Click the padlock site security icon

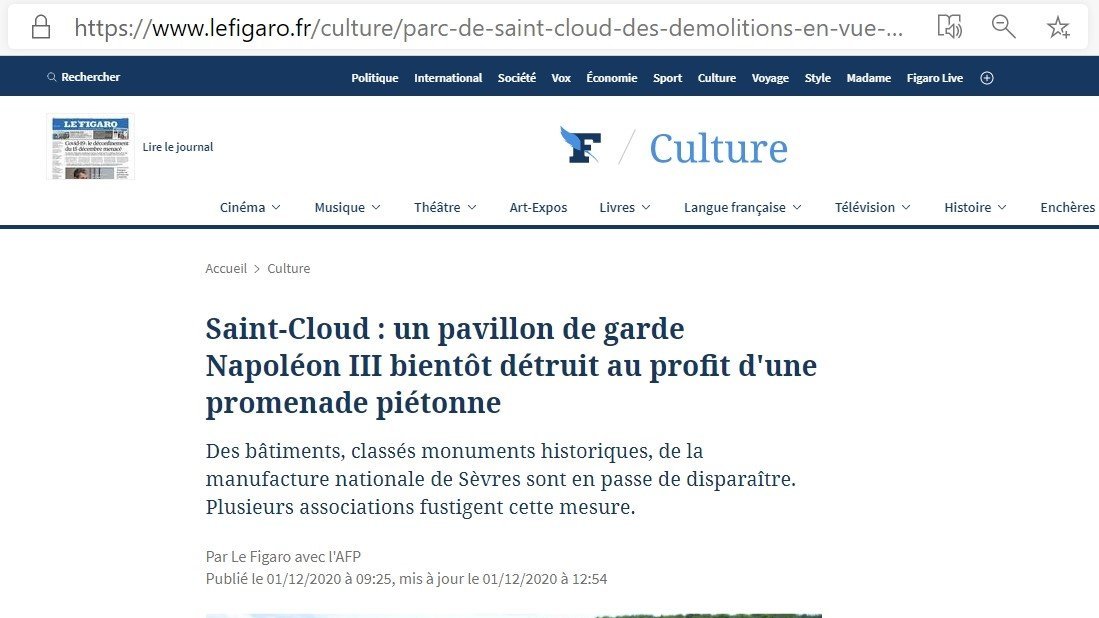coord(41,27)
